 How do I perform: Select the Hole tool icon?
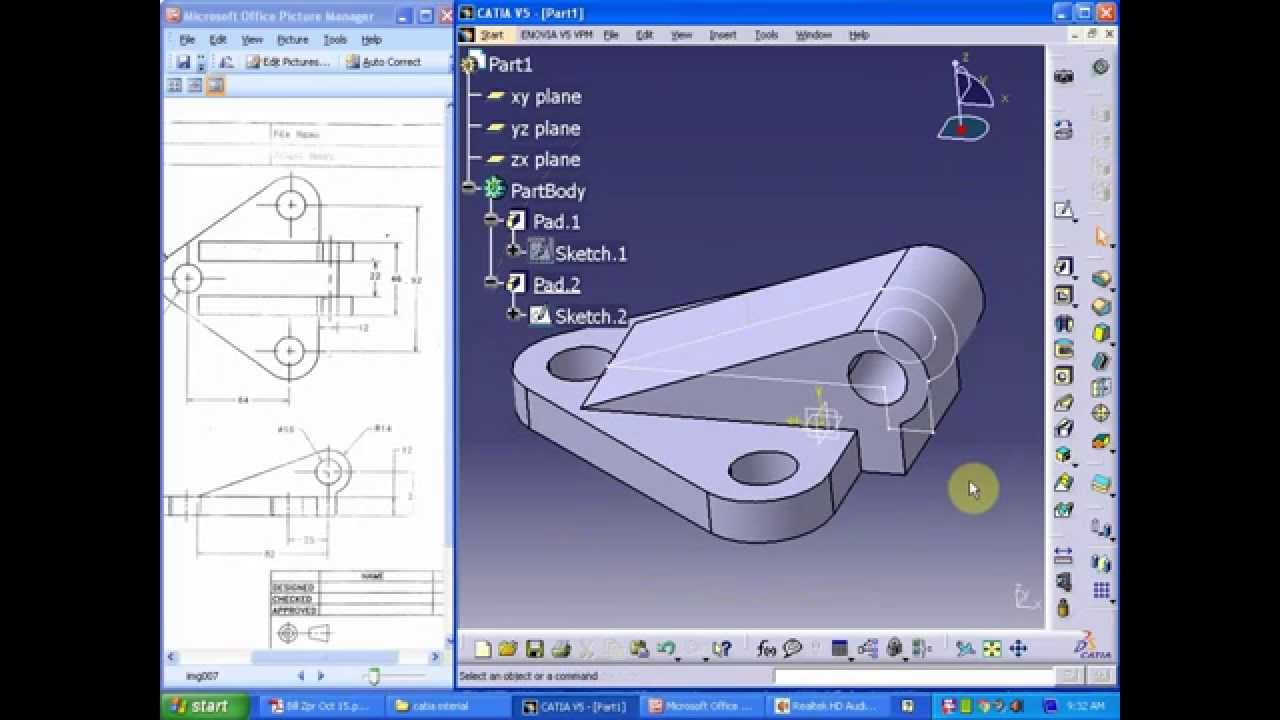coord(1064,376)
